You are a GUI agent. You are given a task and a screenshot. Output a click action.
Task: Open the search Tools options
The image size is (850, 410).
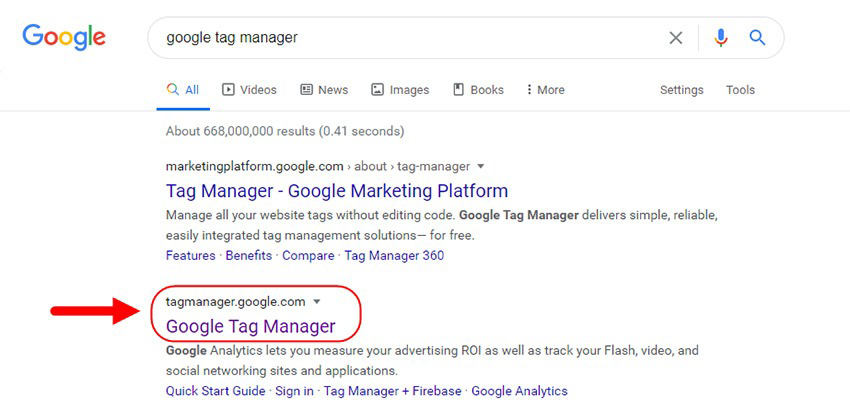tap(740, 90)
